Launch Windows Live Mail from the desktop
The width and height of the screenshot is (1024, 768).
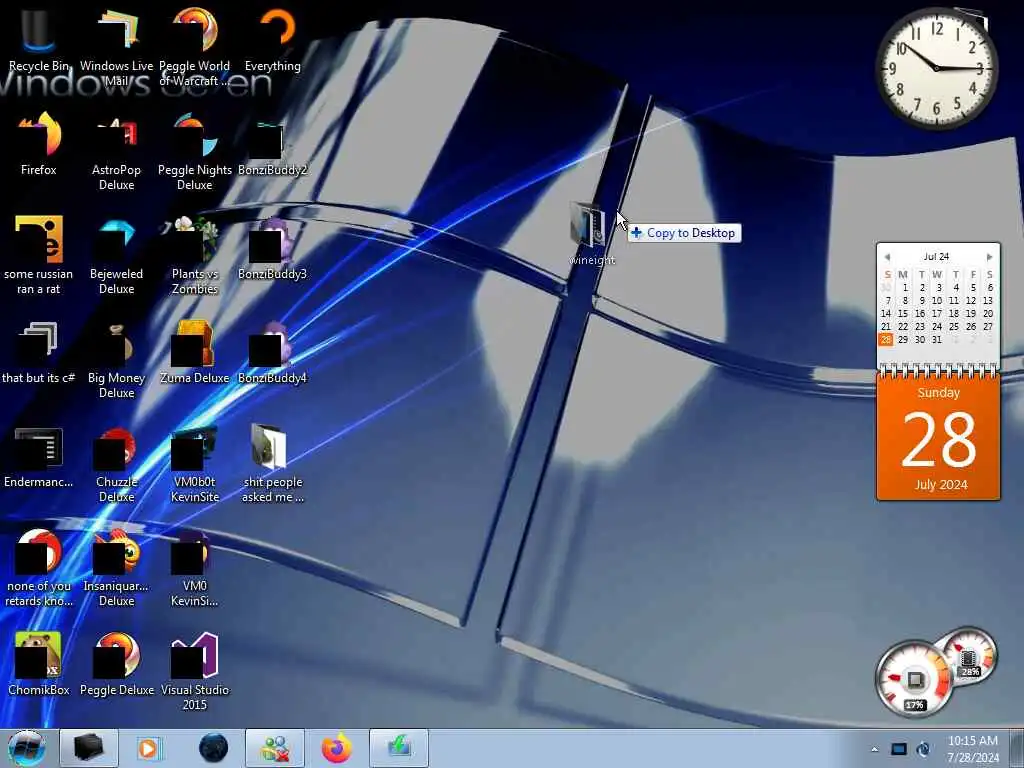(x=116, y=46)
